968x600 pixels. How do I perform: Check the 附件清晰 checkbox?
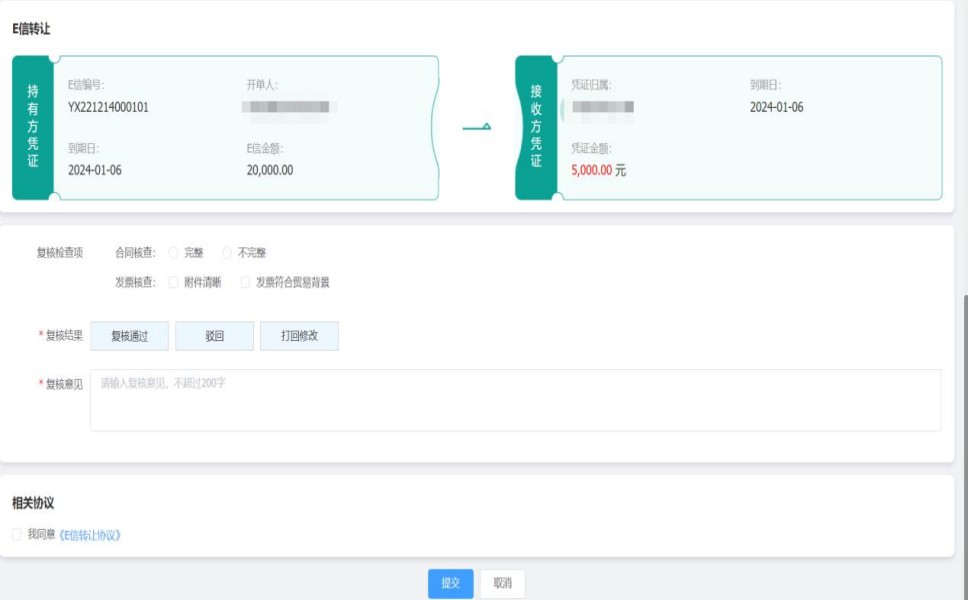[x=173, y=282]
